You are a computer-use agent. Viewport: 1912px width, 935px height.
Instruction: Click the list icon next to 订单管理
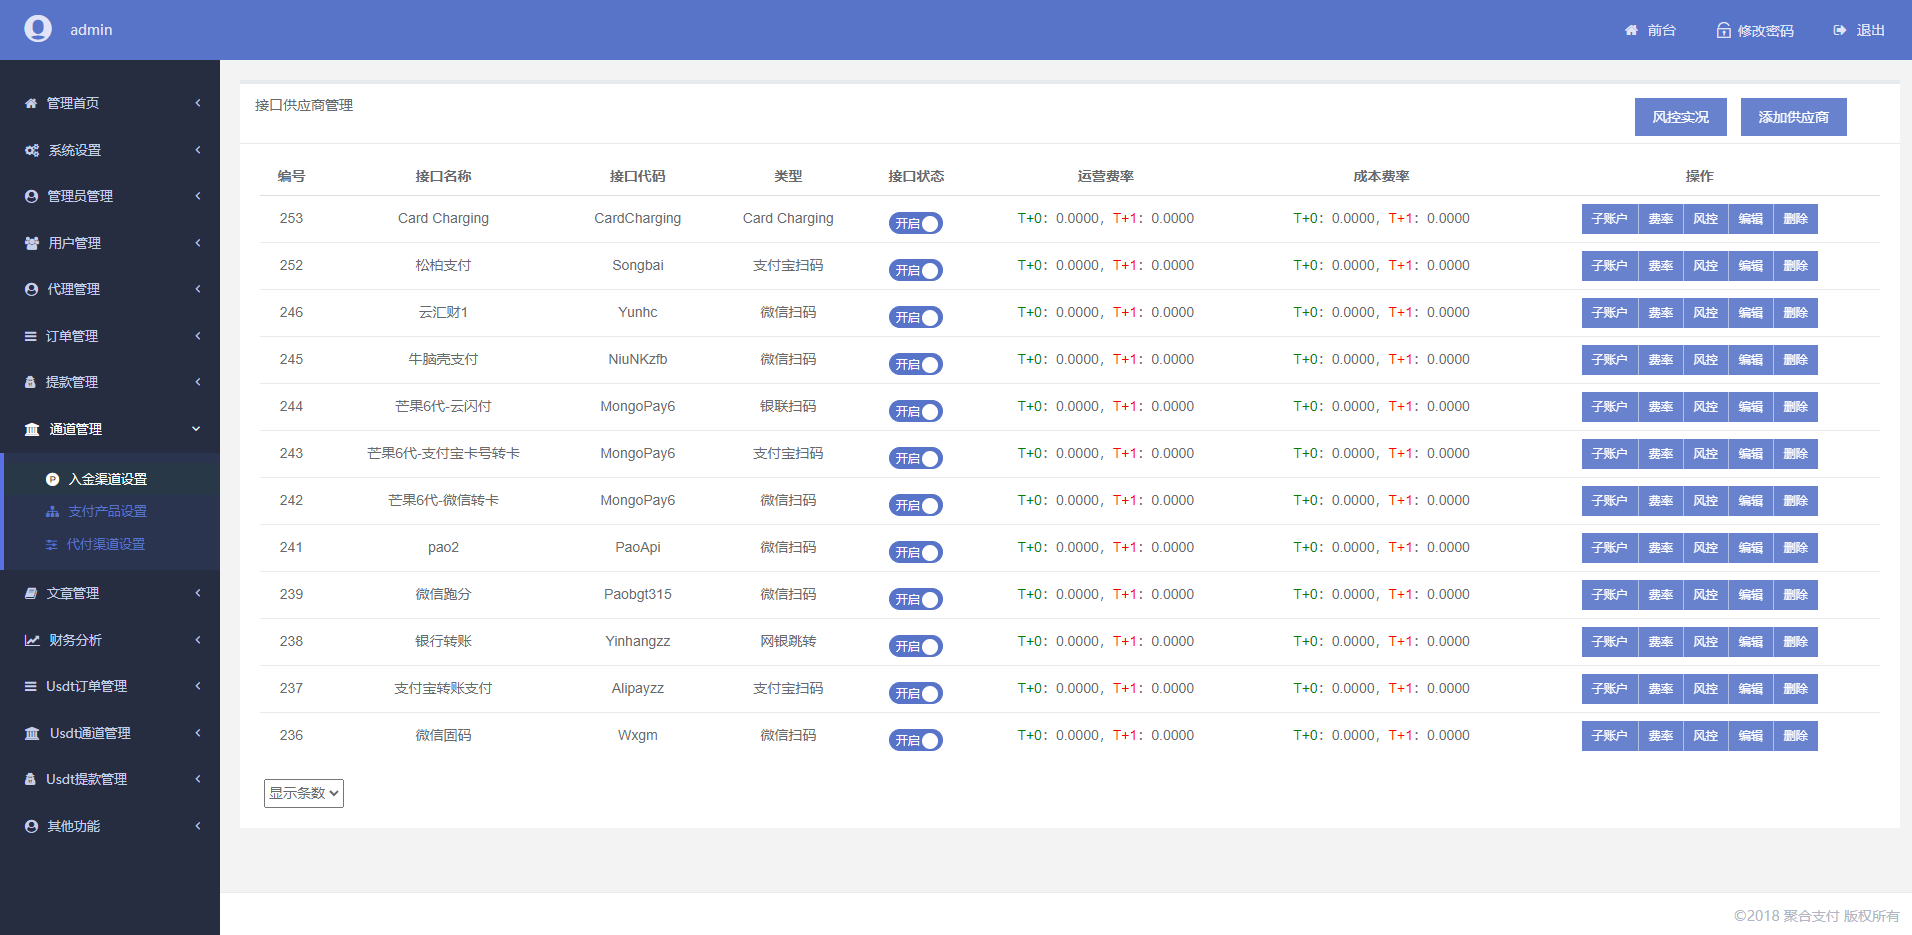31,336
